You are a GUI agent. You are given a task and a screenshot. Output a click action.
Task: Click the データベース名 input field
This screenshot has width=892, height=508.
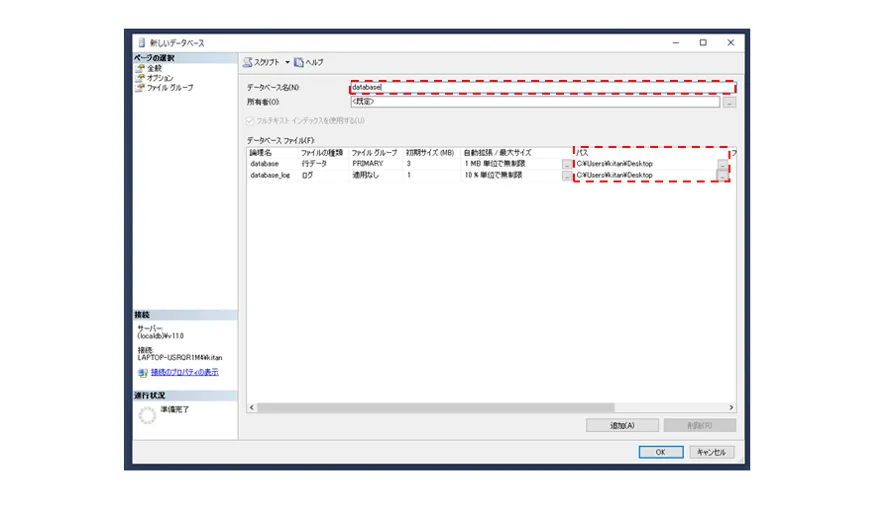click(540, 88)
